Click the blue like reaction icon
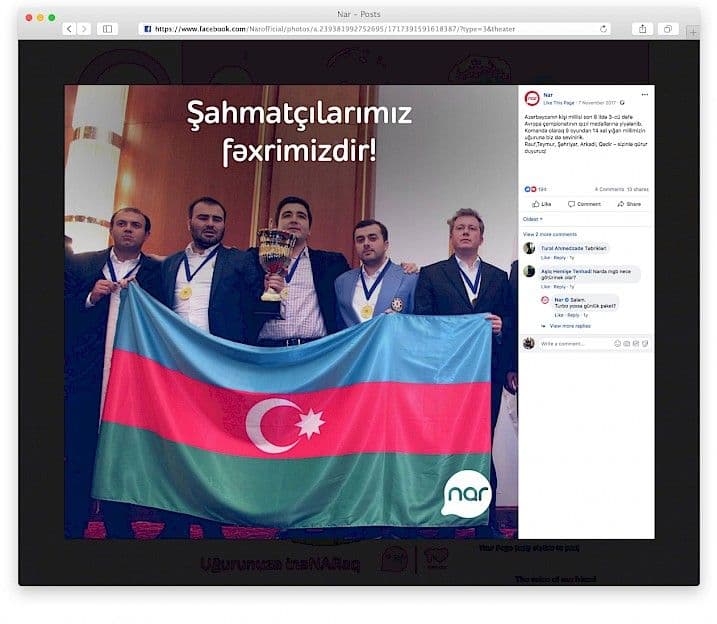This screenshot has height=624, width=717. tap(527, 189)
